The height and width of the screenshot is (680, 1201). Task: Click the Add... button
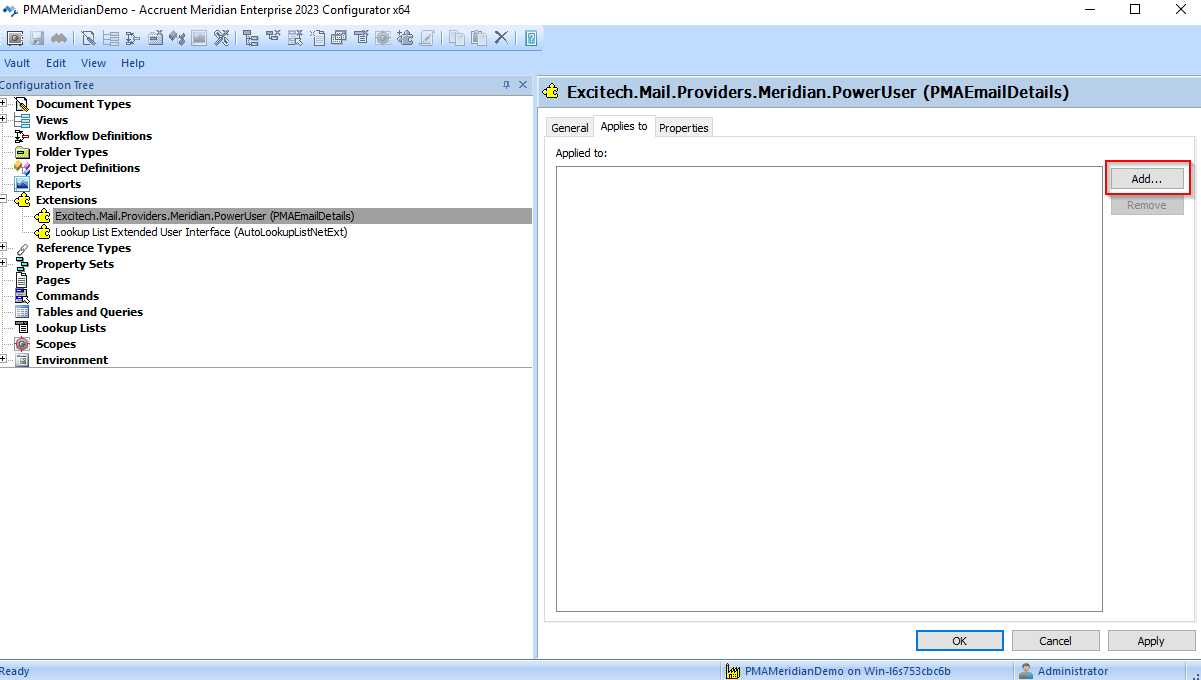pos(1147,179)
